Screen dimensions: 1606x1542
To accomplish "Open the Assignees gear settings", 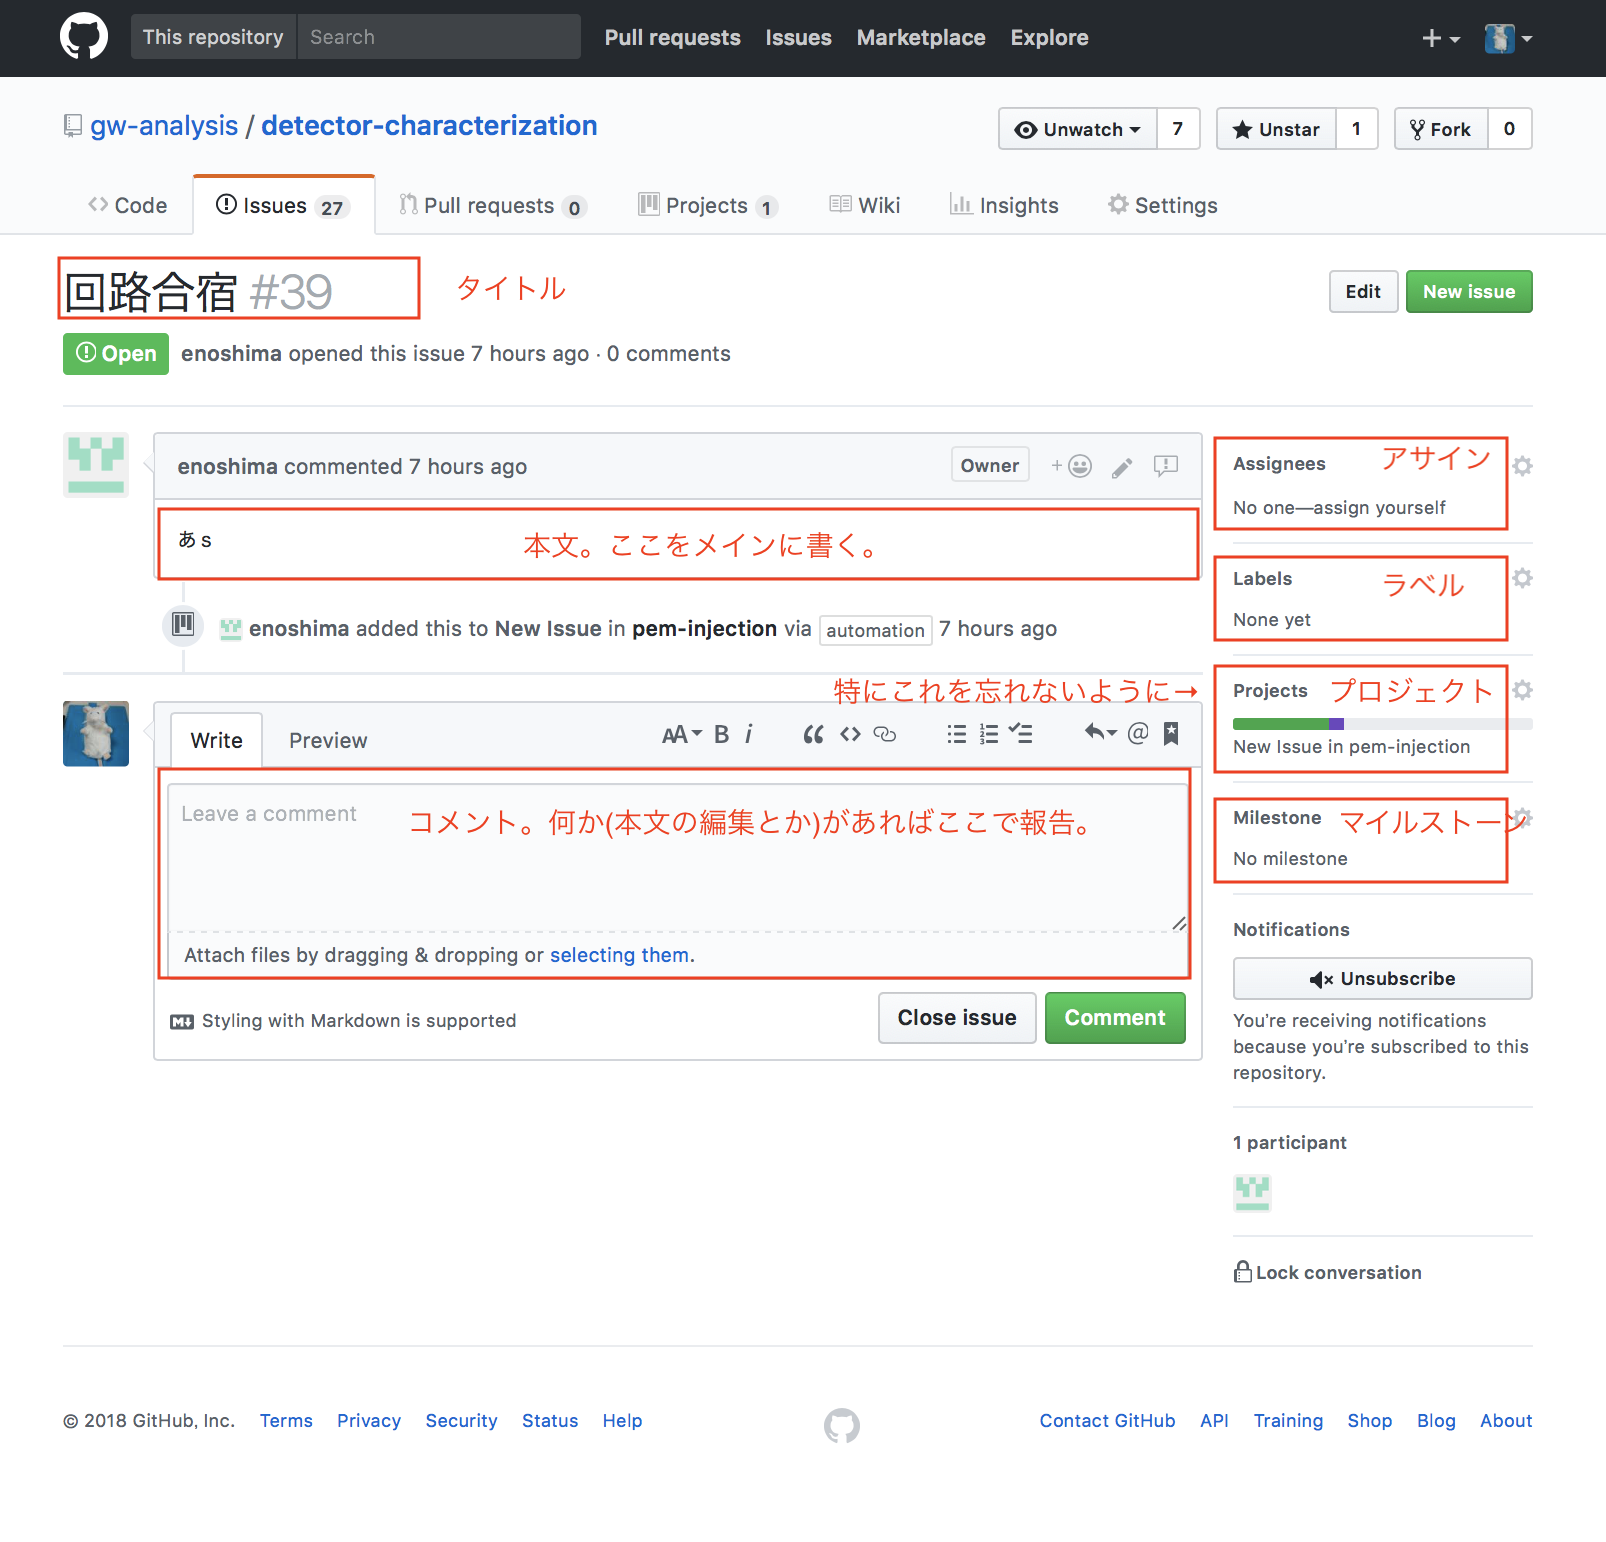I will (1522, 466).
